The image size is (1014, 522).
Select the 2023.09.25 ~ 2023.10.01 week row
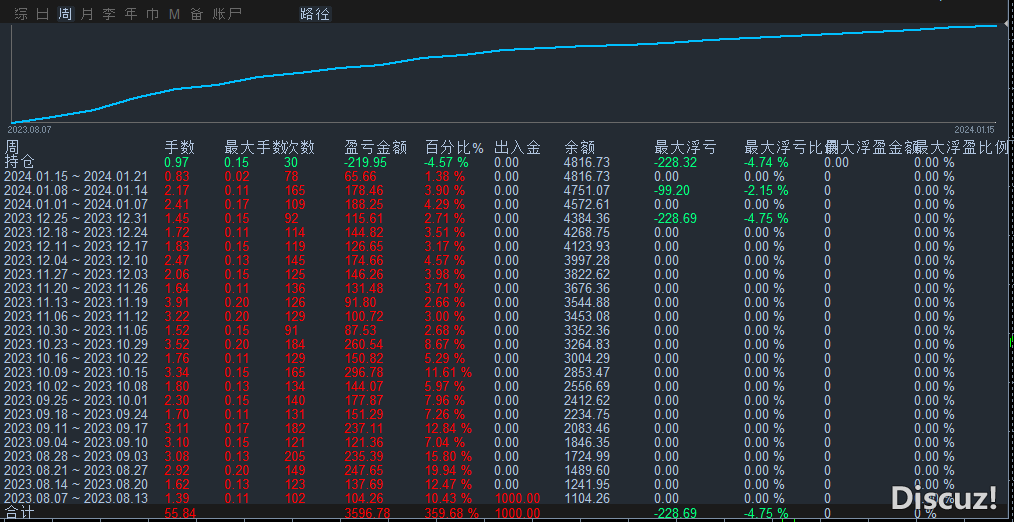click(x=76, y=400)
